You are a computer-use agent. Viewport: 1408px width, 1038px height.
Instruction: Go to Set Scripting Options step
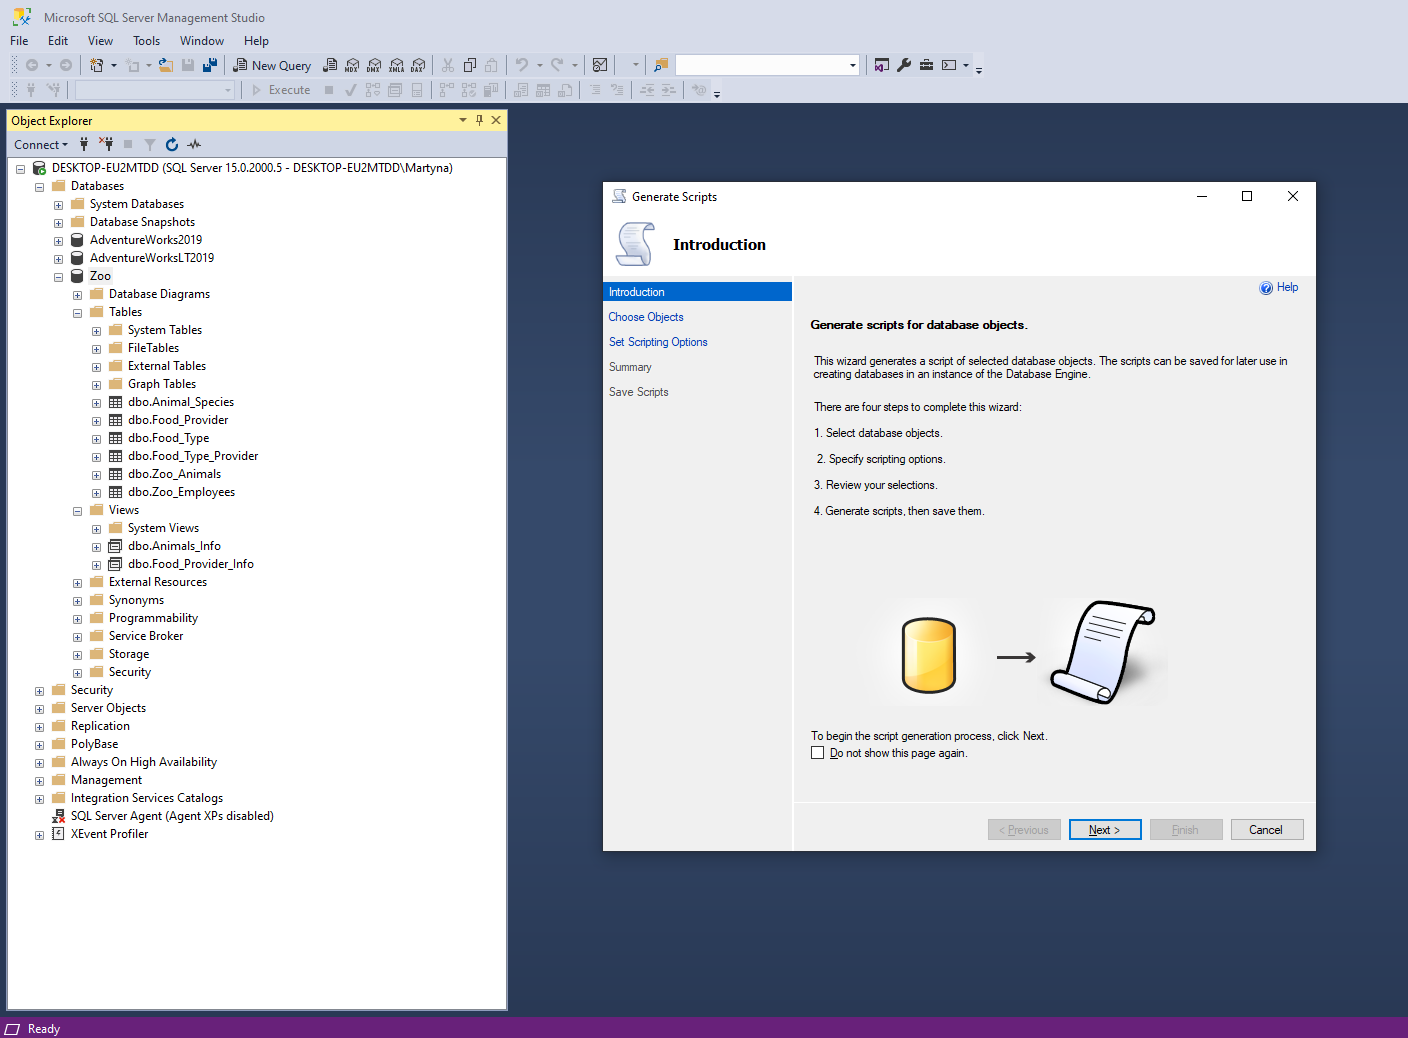(x=658, y=342)
